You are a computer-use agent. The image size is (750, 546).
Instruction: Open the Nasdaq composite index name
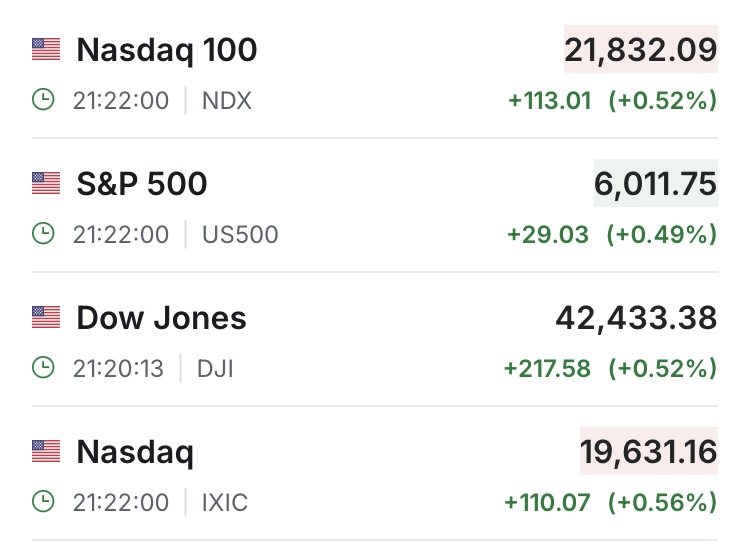pos(135,451)
